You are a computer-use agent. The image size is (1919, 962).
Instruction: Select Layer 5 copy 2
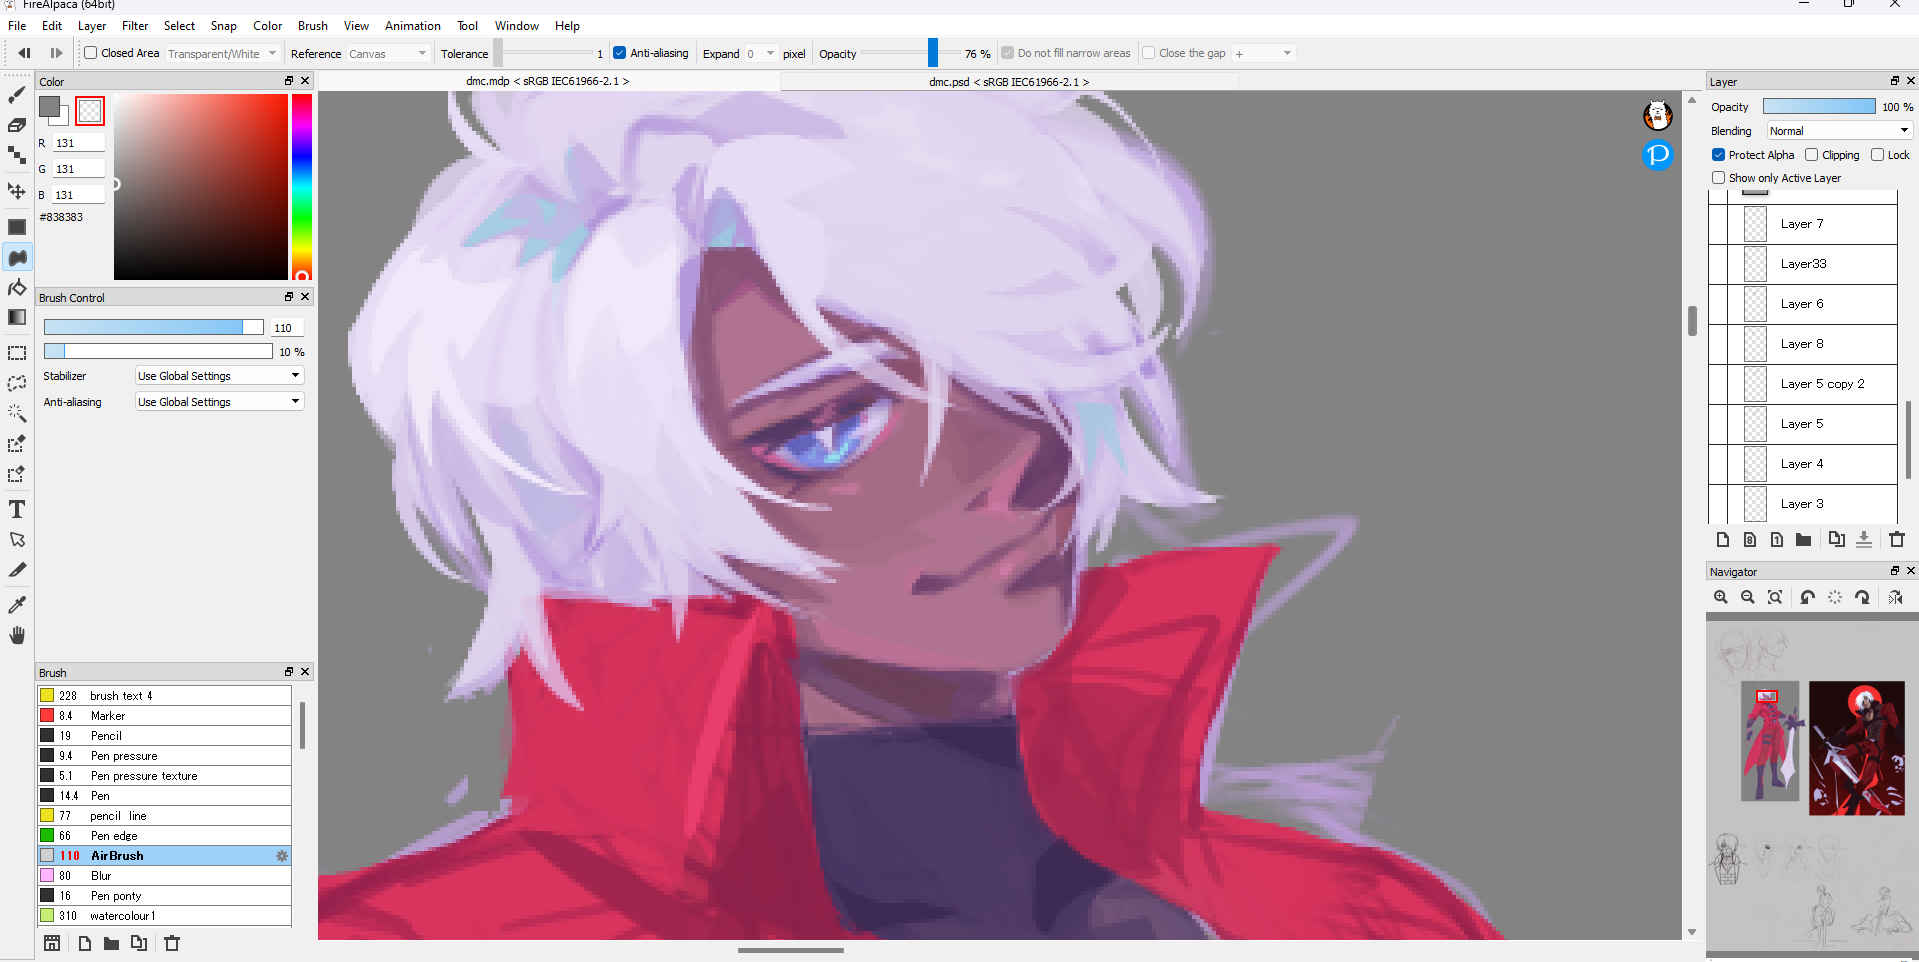(1821, 384)
